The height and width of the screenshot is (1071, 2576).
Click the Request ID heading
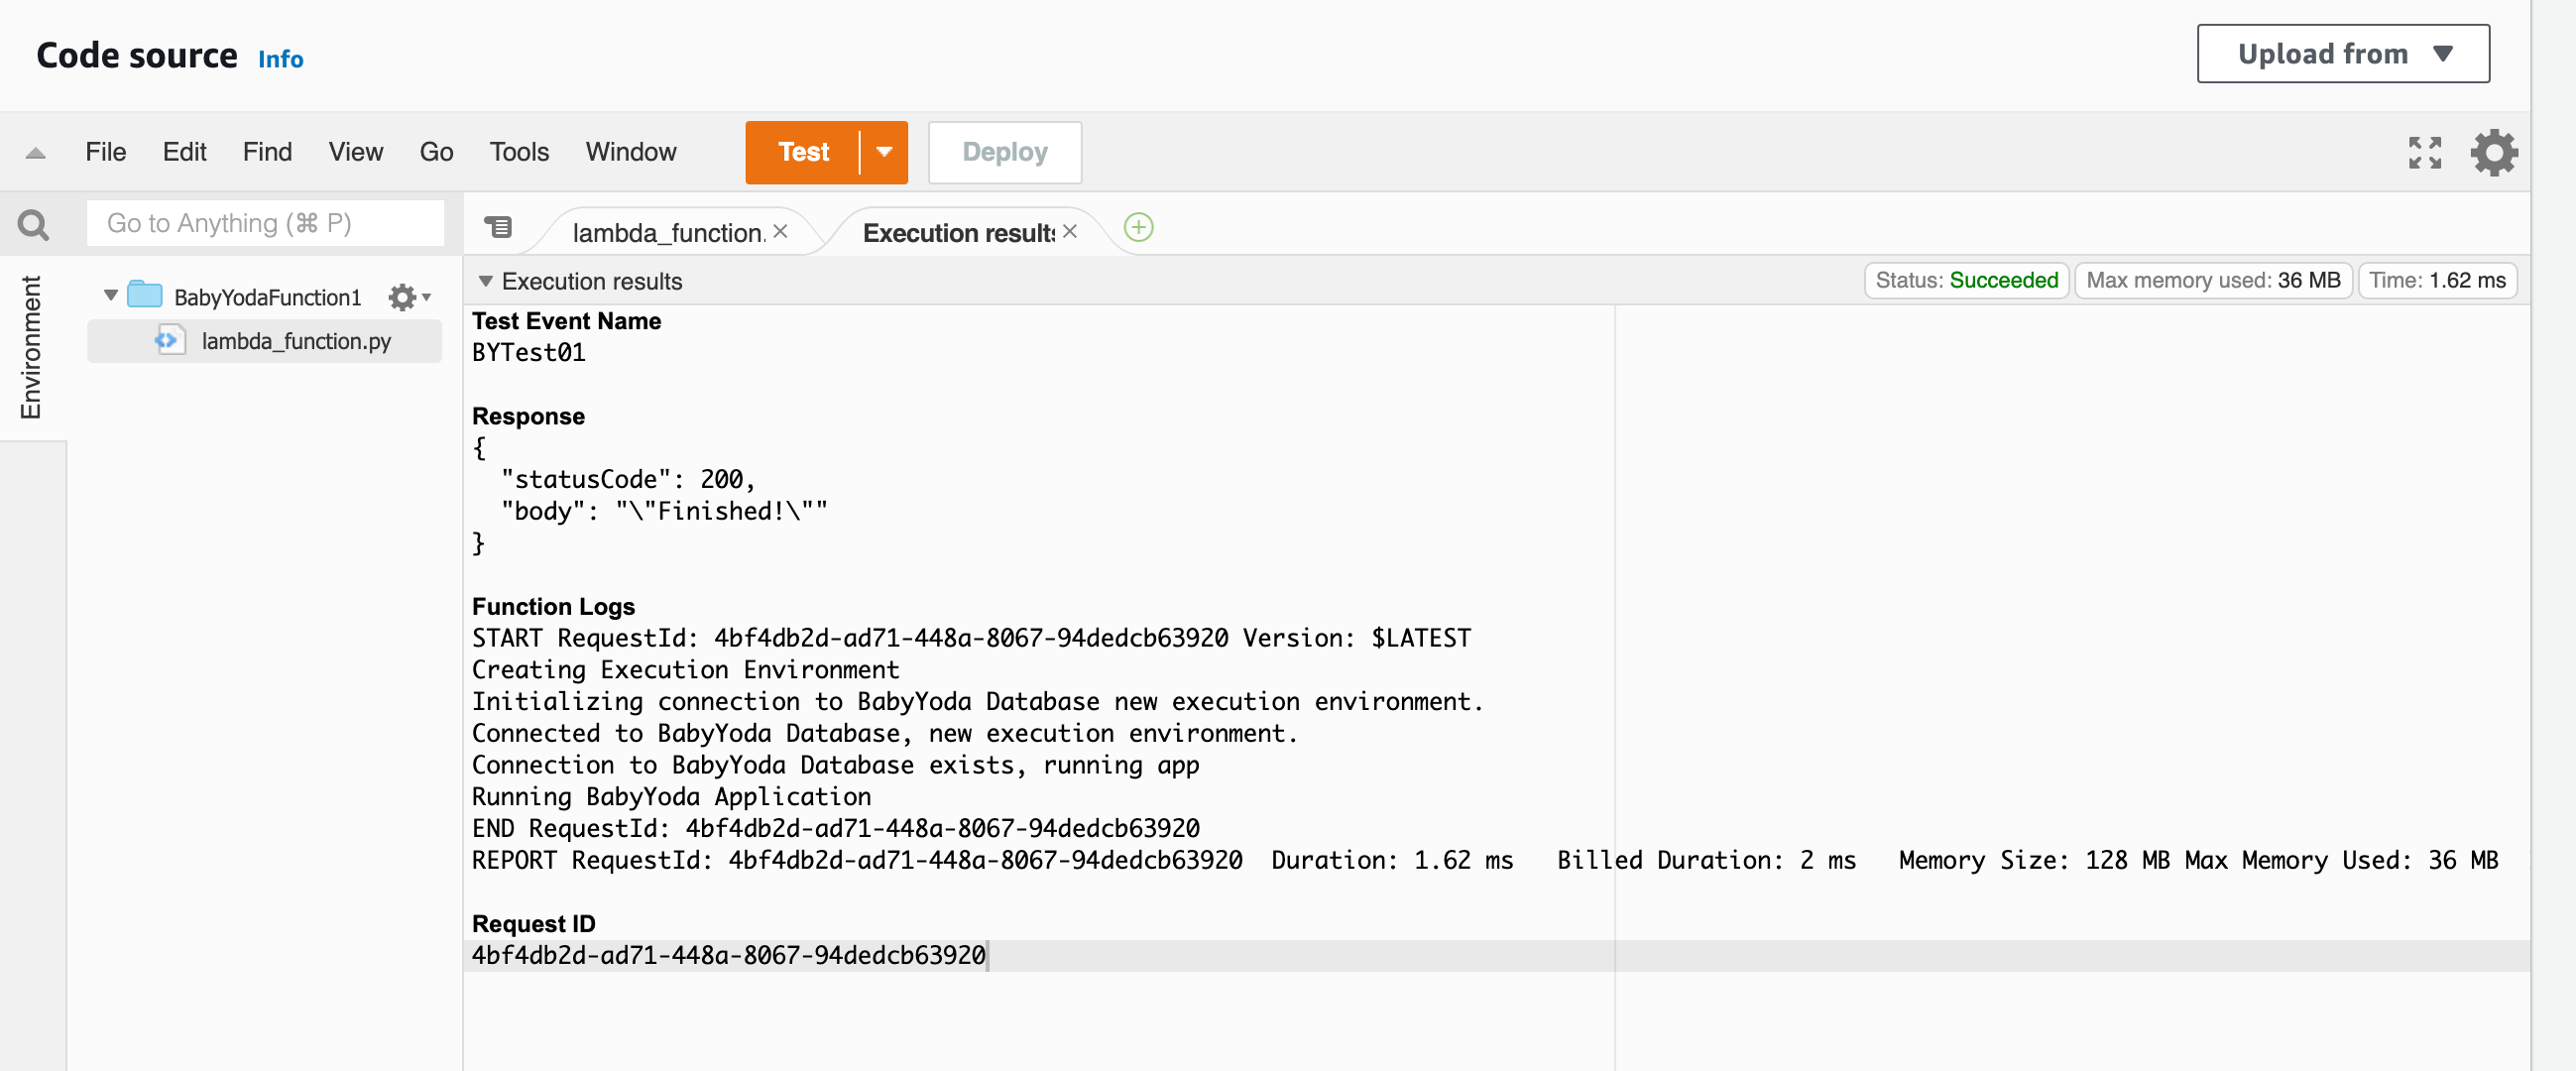click(x=533, y=924)
